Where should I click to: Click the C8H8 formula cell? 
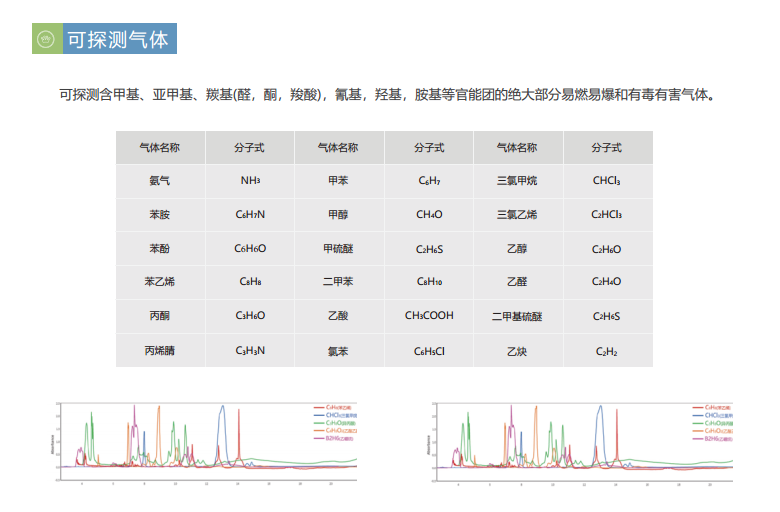(250, 282)
